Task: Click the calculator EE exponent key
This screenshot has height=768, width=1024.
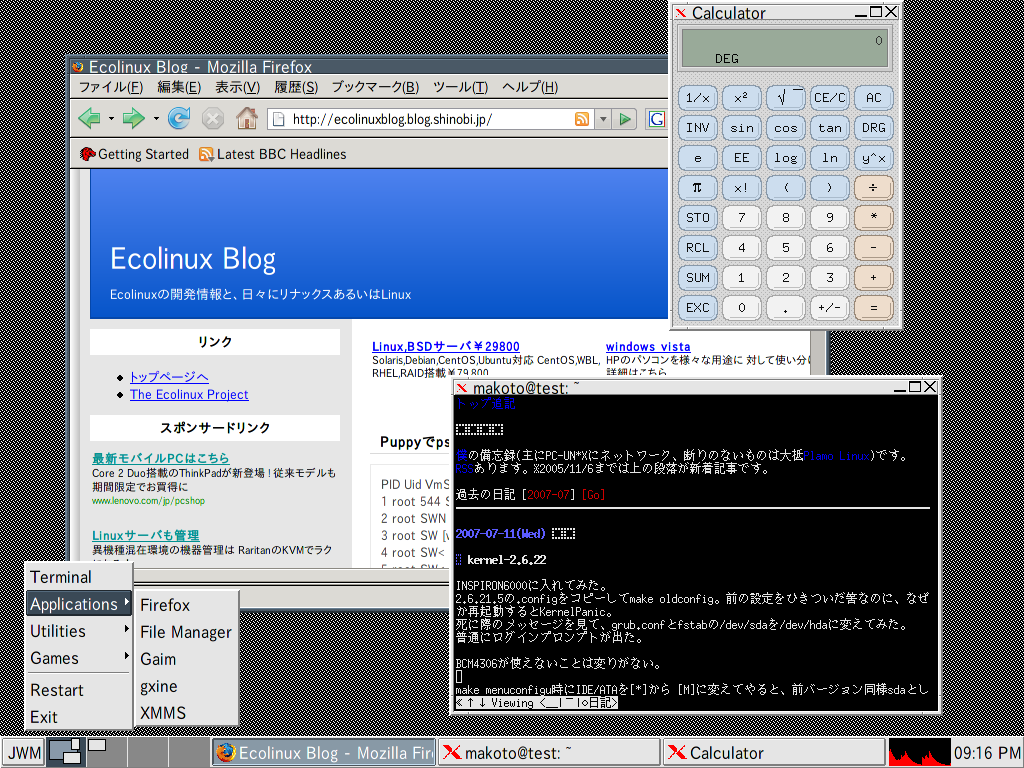Action: click(x=741, y=158)
